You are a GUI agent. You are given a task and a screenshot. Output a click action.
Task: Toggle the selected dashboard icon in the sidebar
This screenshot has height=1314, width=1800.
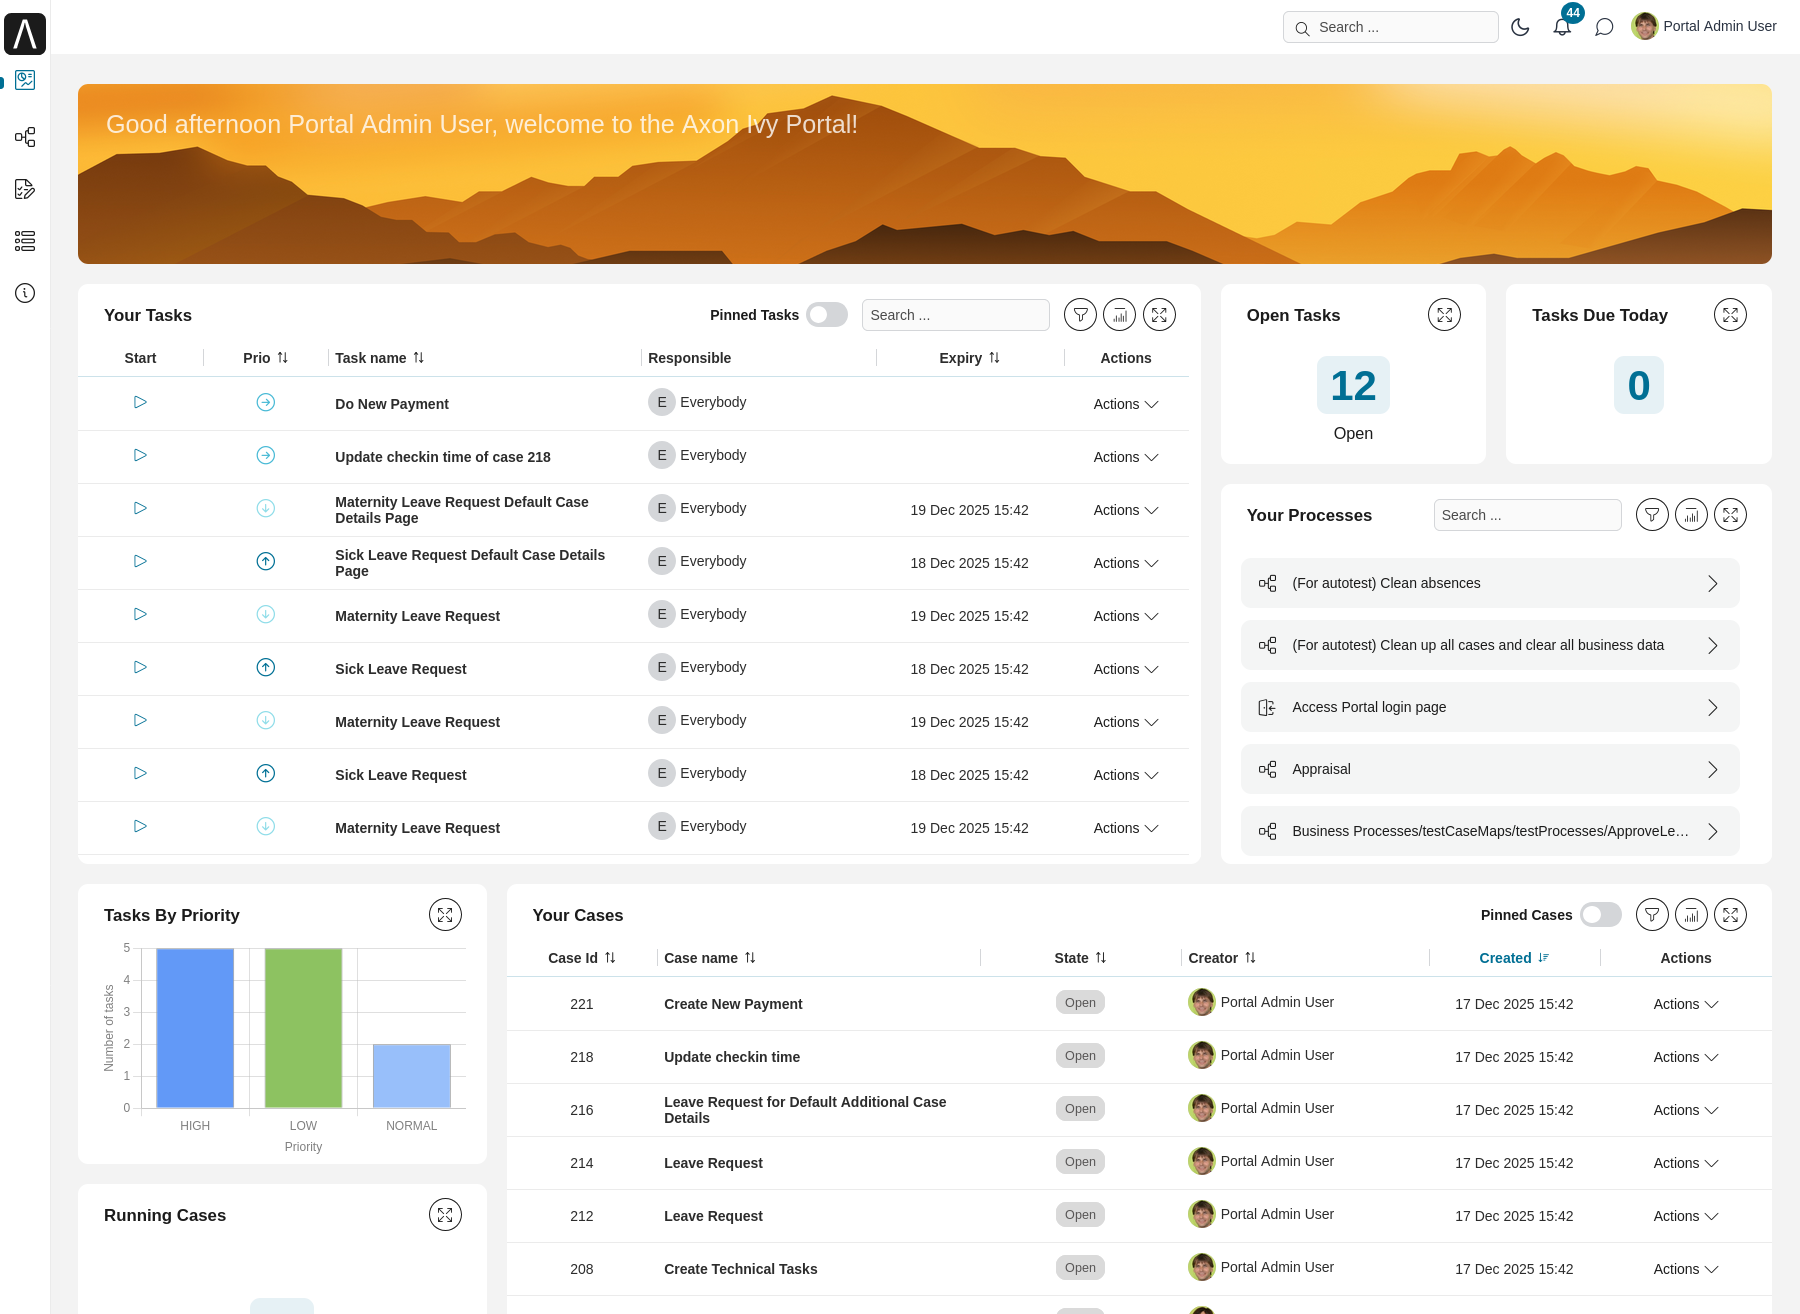25,80
